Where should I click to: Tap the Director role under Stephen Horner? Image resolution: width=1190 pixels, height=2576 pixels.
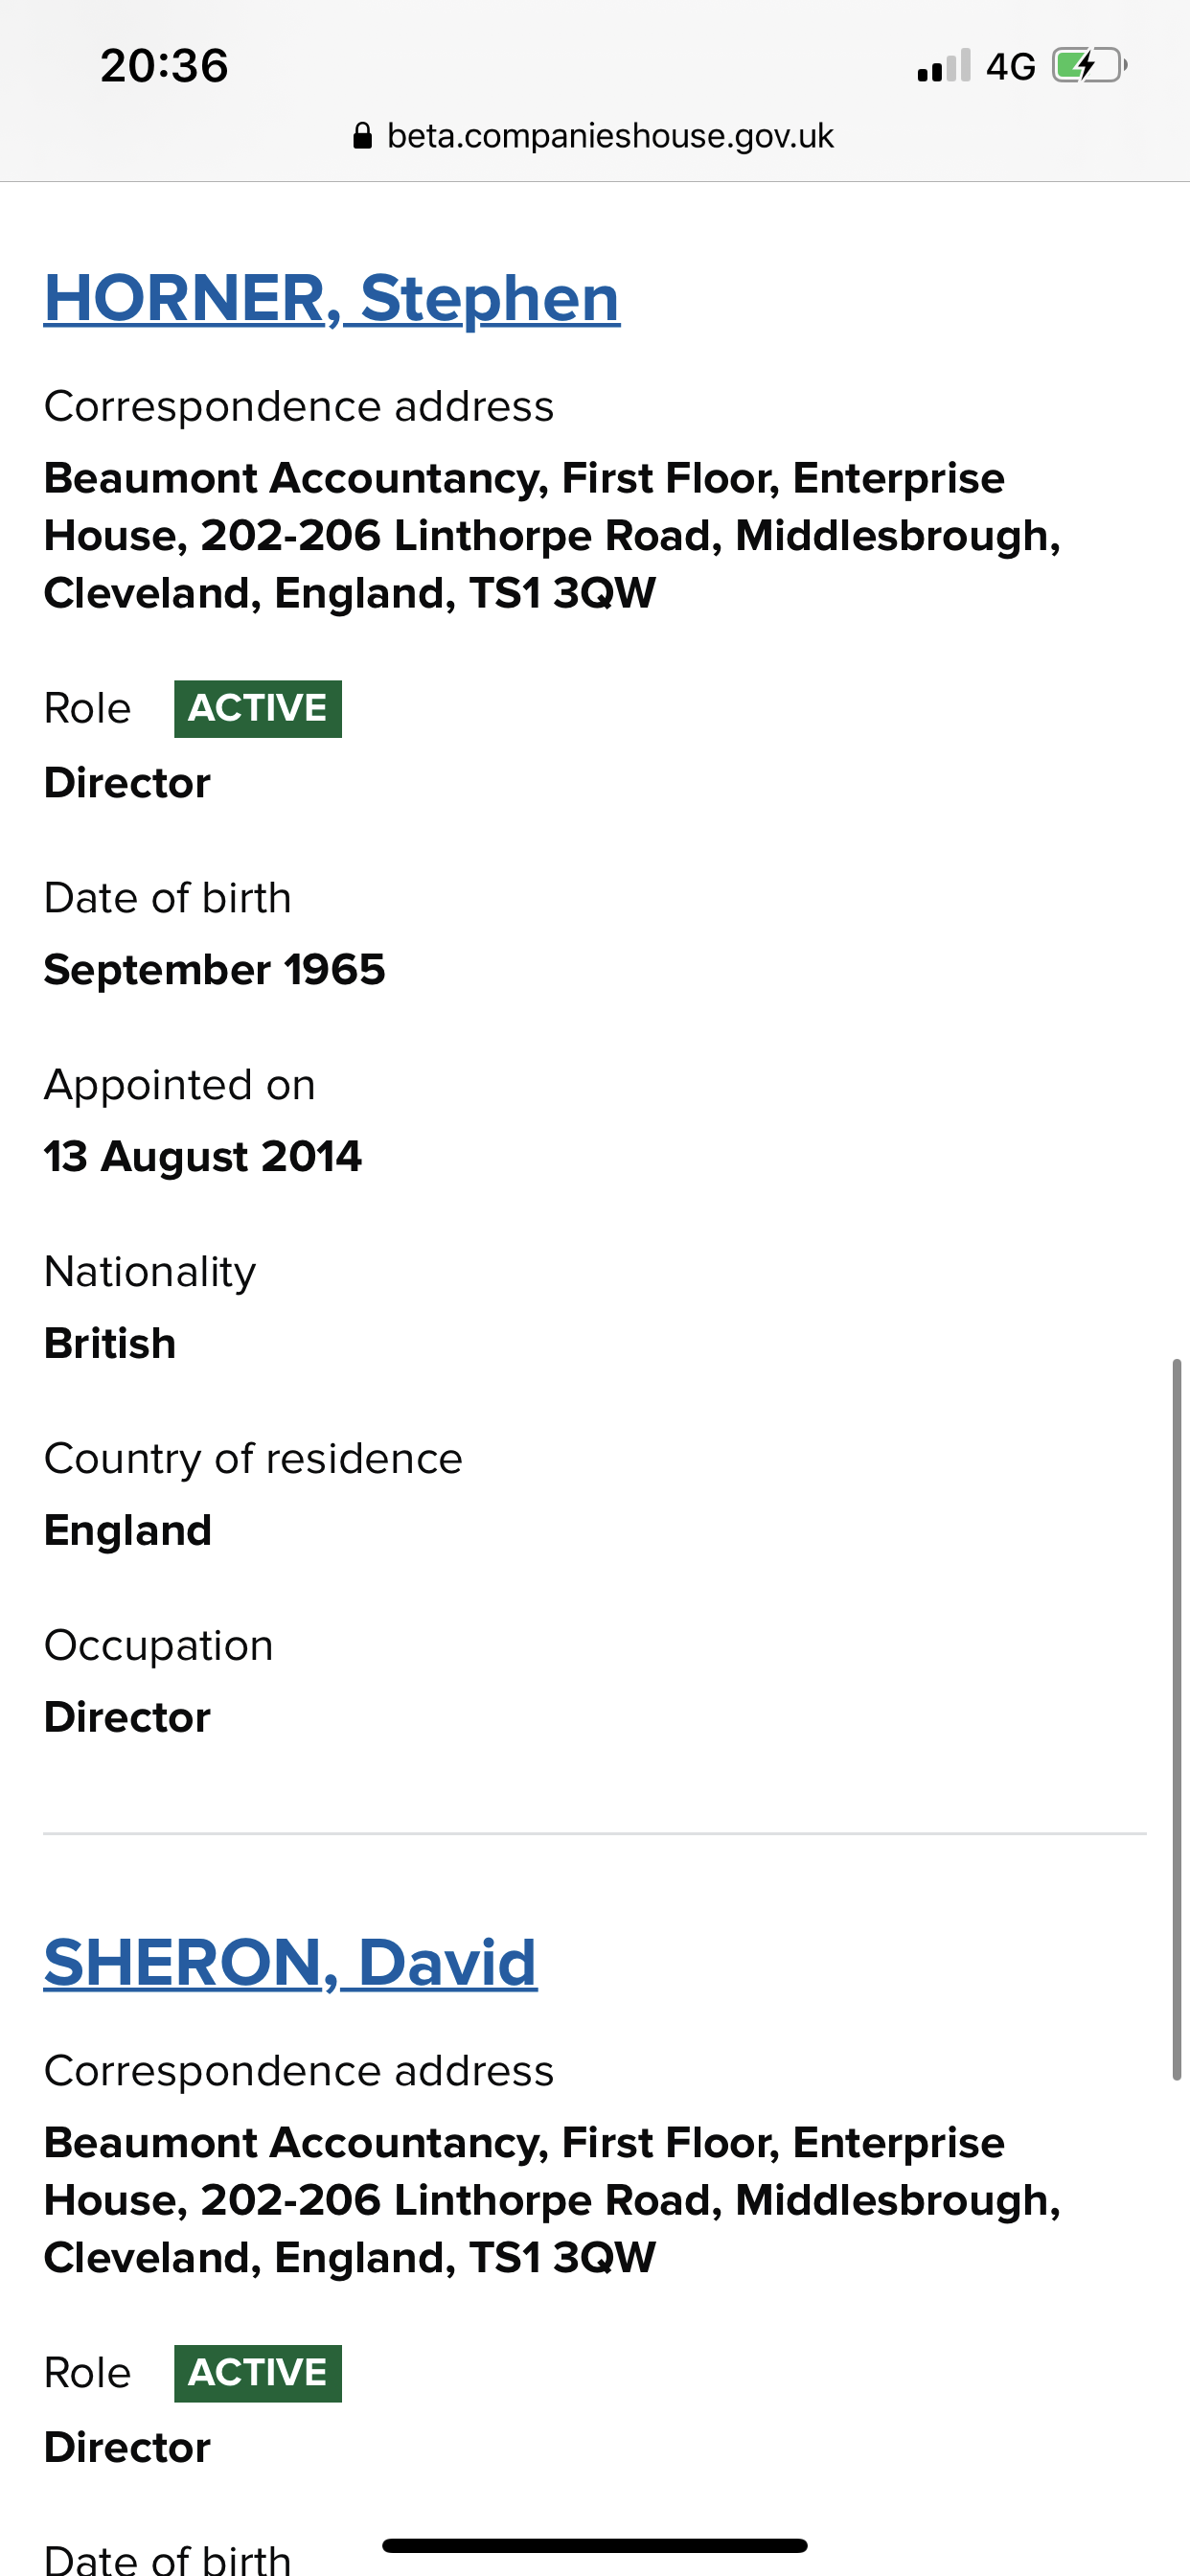(128, 783)
